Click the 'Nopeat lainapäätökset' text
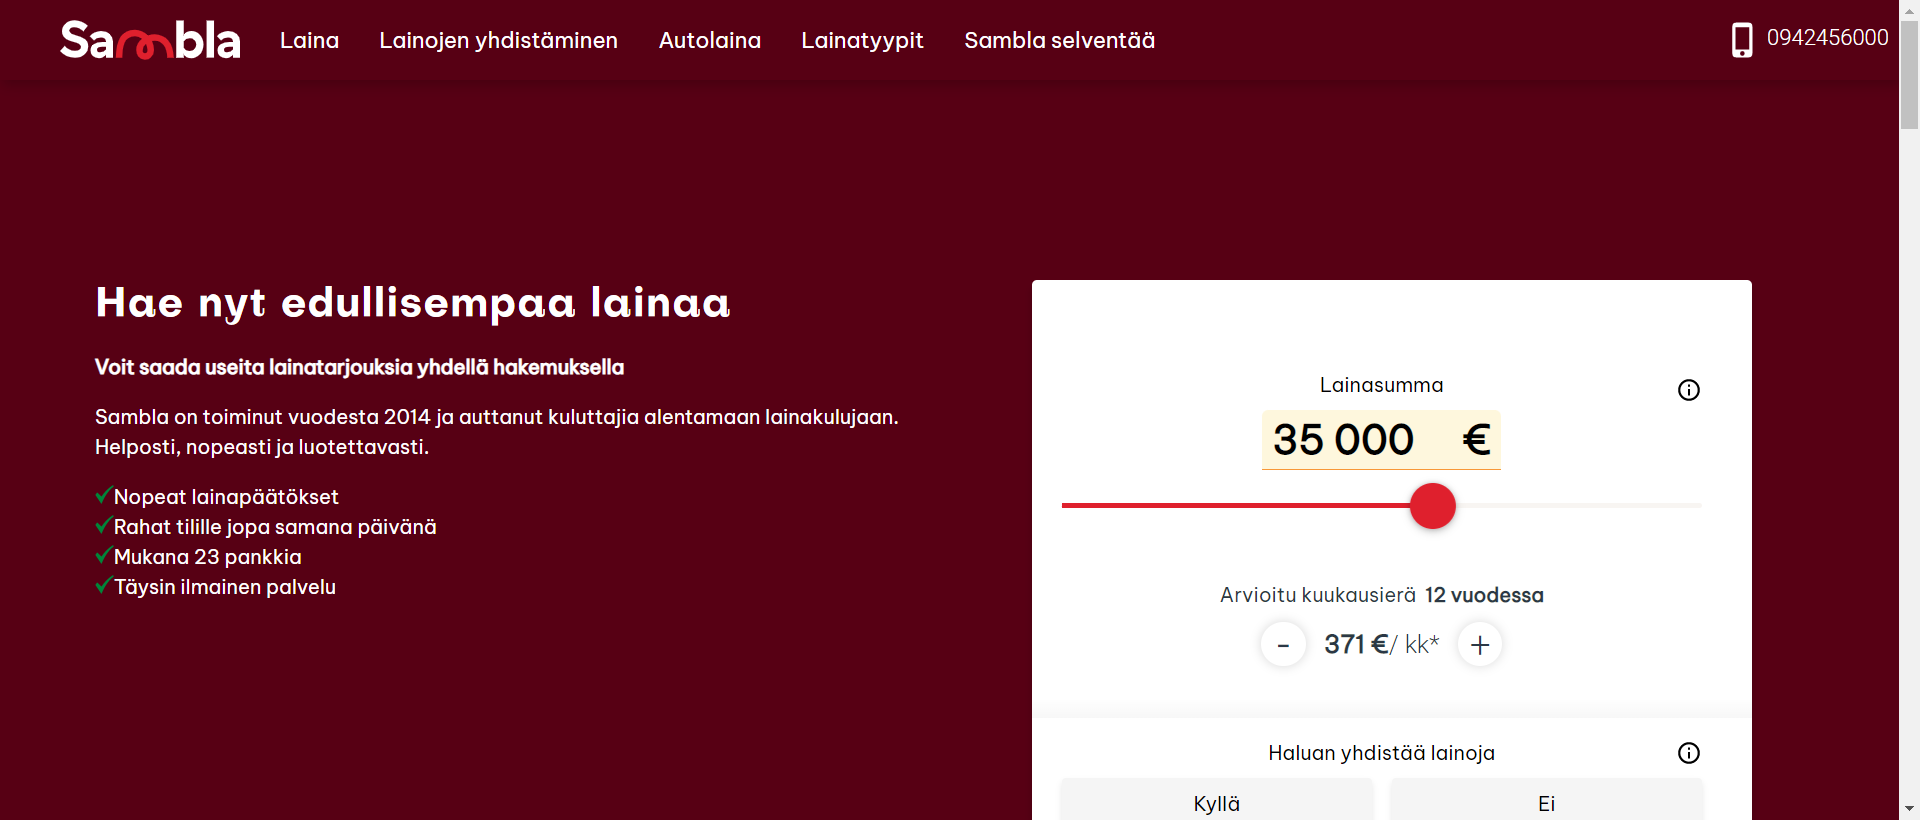The width and height of the screenshot is (1920, 820). (226, 497)
